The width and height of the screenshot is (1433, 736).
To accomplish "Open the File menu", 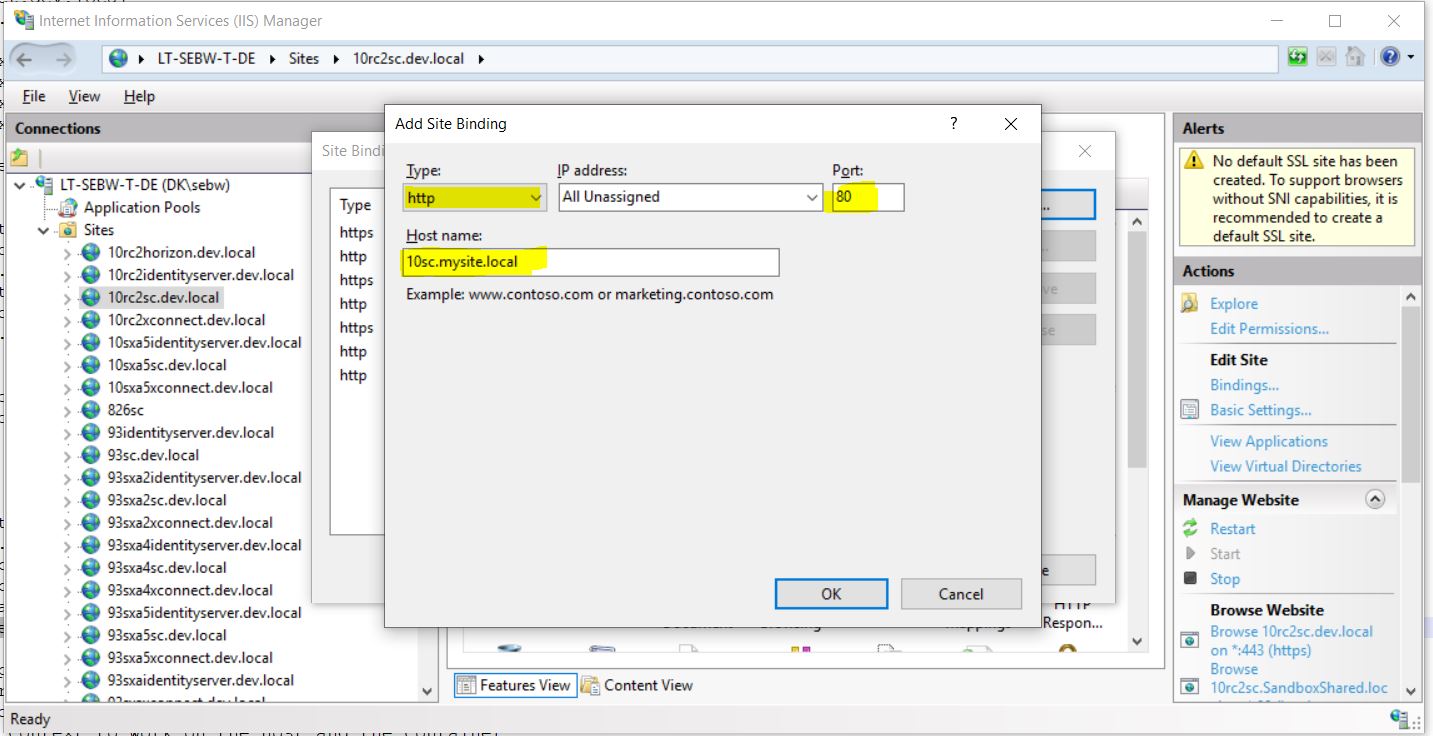I will 34,96.
